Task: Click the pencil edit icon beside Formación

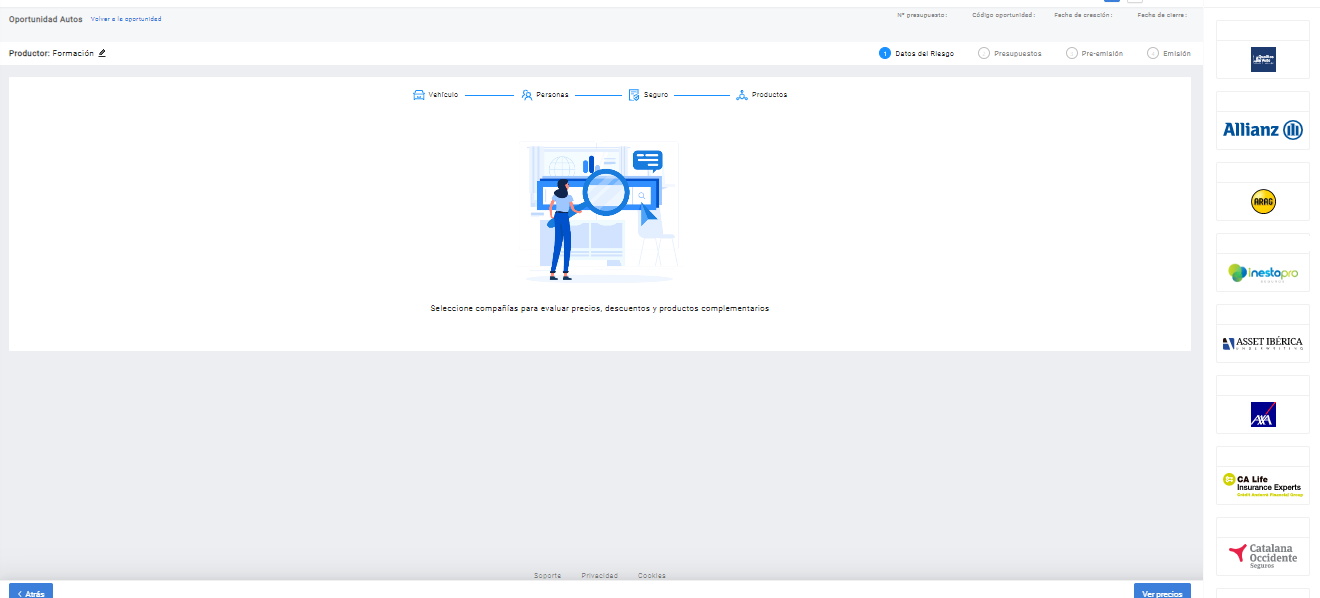Action: [x=102, y=53]
